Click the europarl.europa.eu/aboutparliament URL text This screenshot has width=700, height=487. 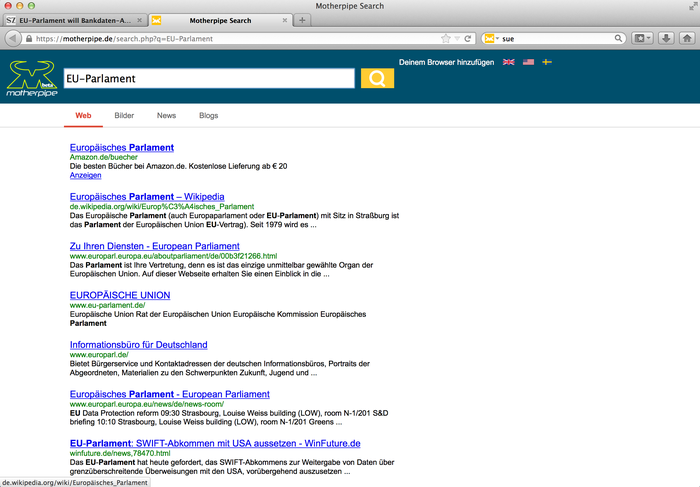coord(173,256)
